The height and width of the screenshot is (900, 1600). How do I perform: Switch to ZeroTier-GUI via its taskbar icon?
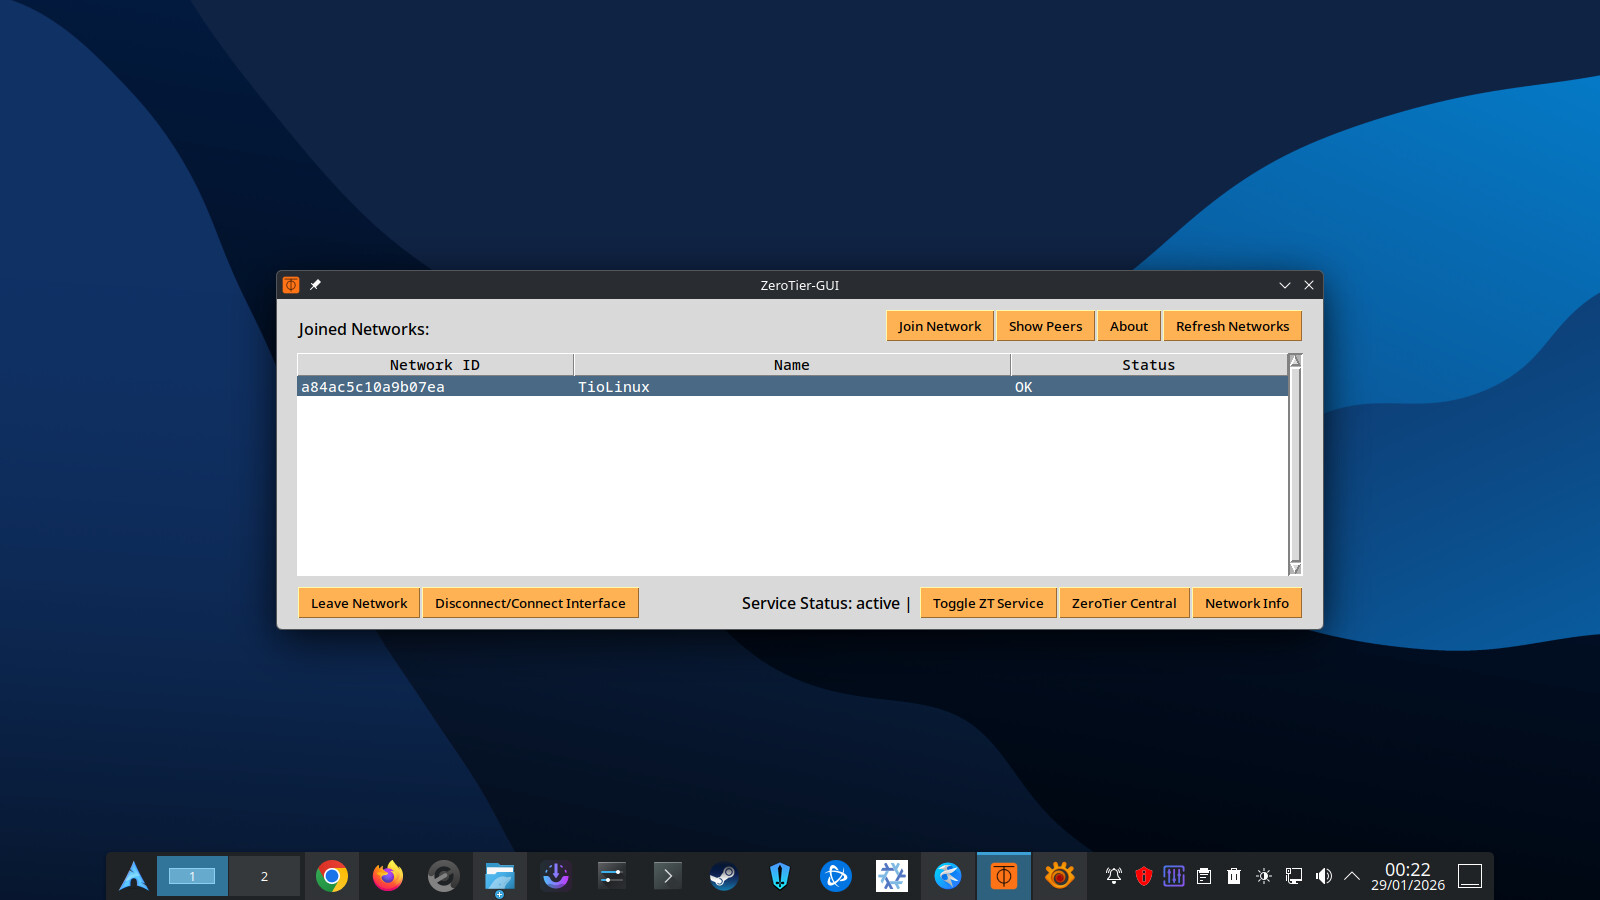coord(1003,877)
